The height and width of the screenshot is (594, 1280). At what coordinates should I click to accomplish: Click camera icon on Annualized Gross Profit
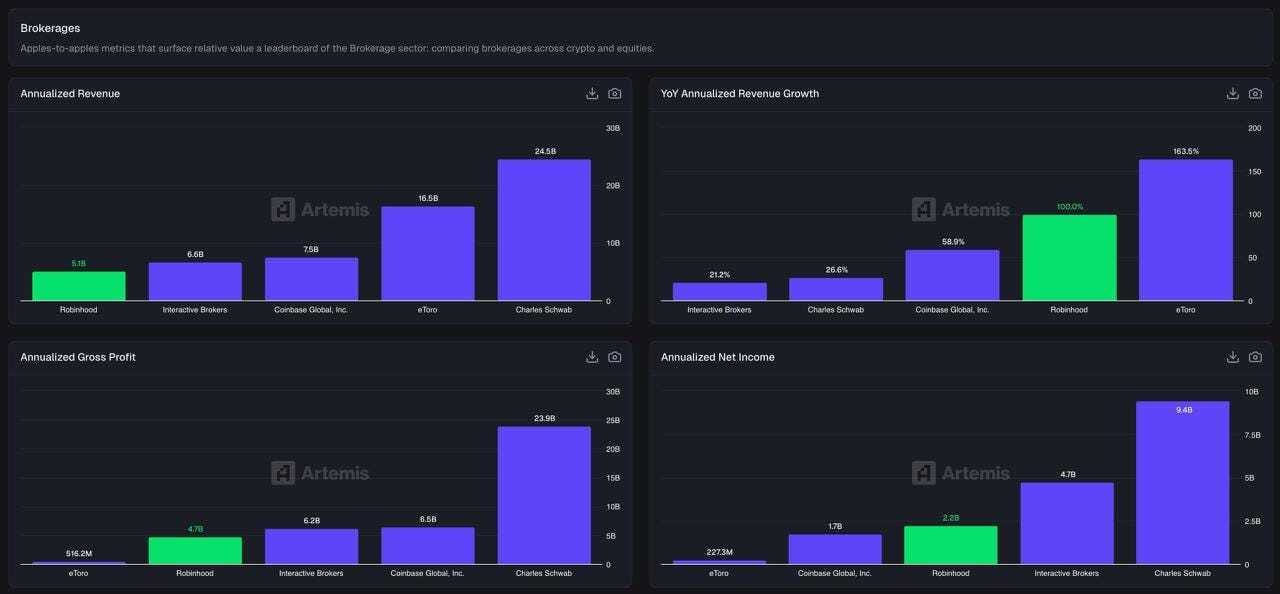pyautogui.click(x=615, y=357)
